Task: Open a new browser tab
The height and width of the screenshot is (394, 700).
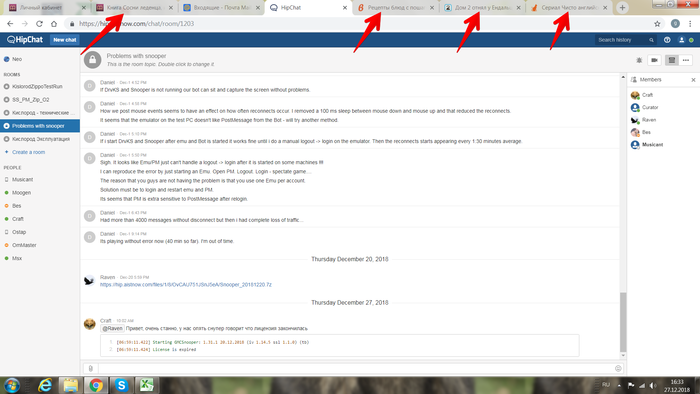Action: [622, 8]
